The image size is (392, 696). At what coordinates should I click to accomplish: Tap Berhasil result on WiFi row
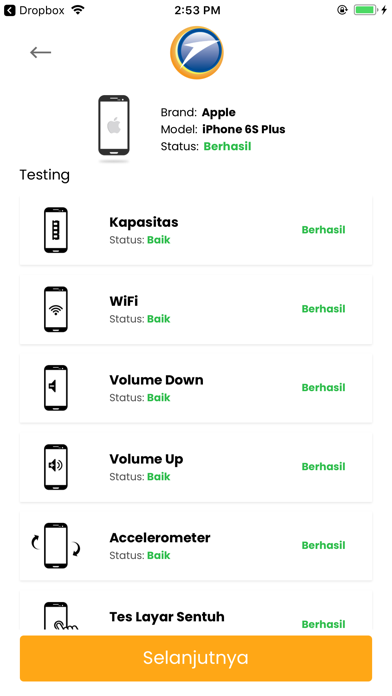(323, 308)
